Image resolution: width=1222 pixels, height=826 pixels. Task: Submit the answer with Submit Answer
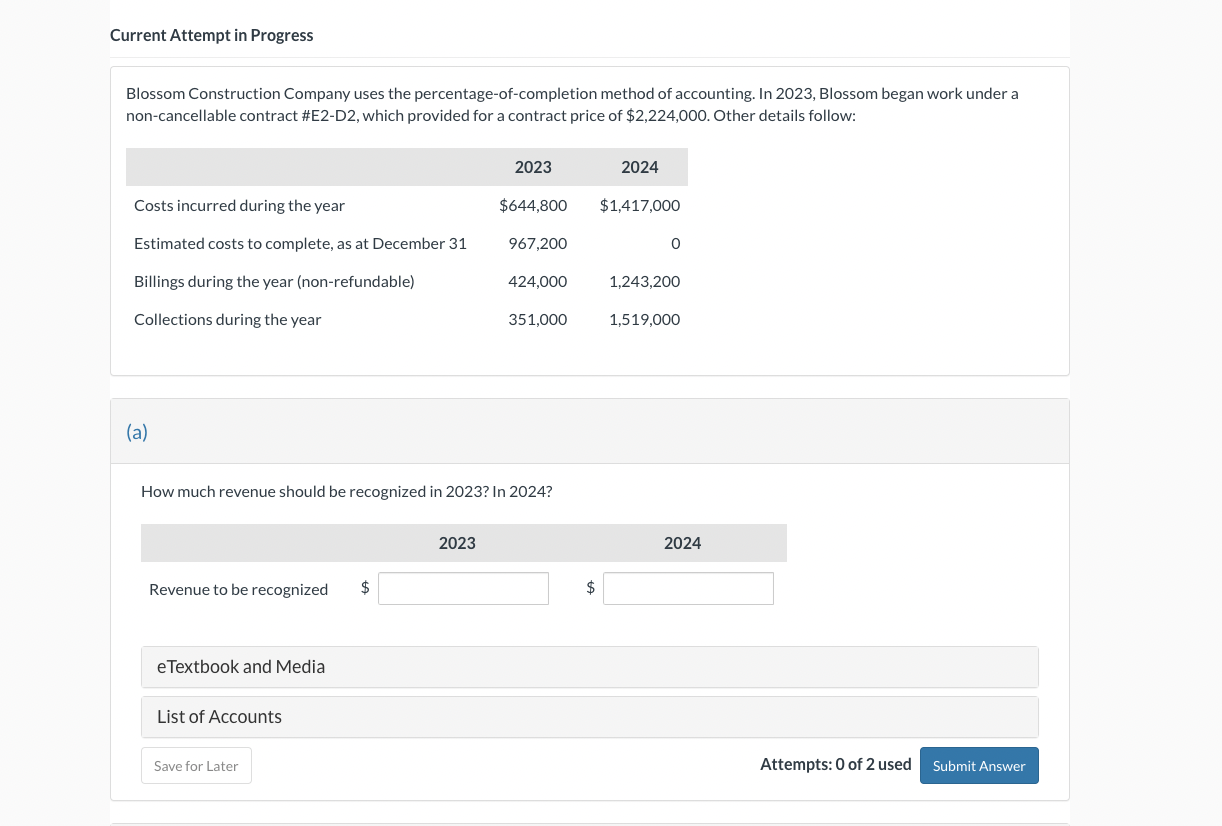(978, 766)
